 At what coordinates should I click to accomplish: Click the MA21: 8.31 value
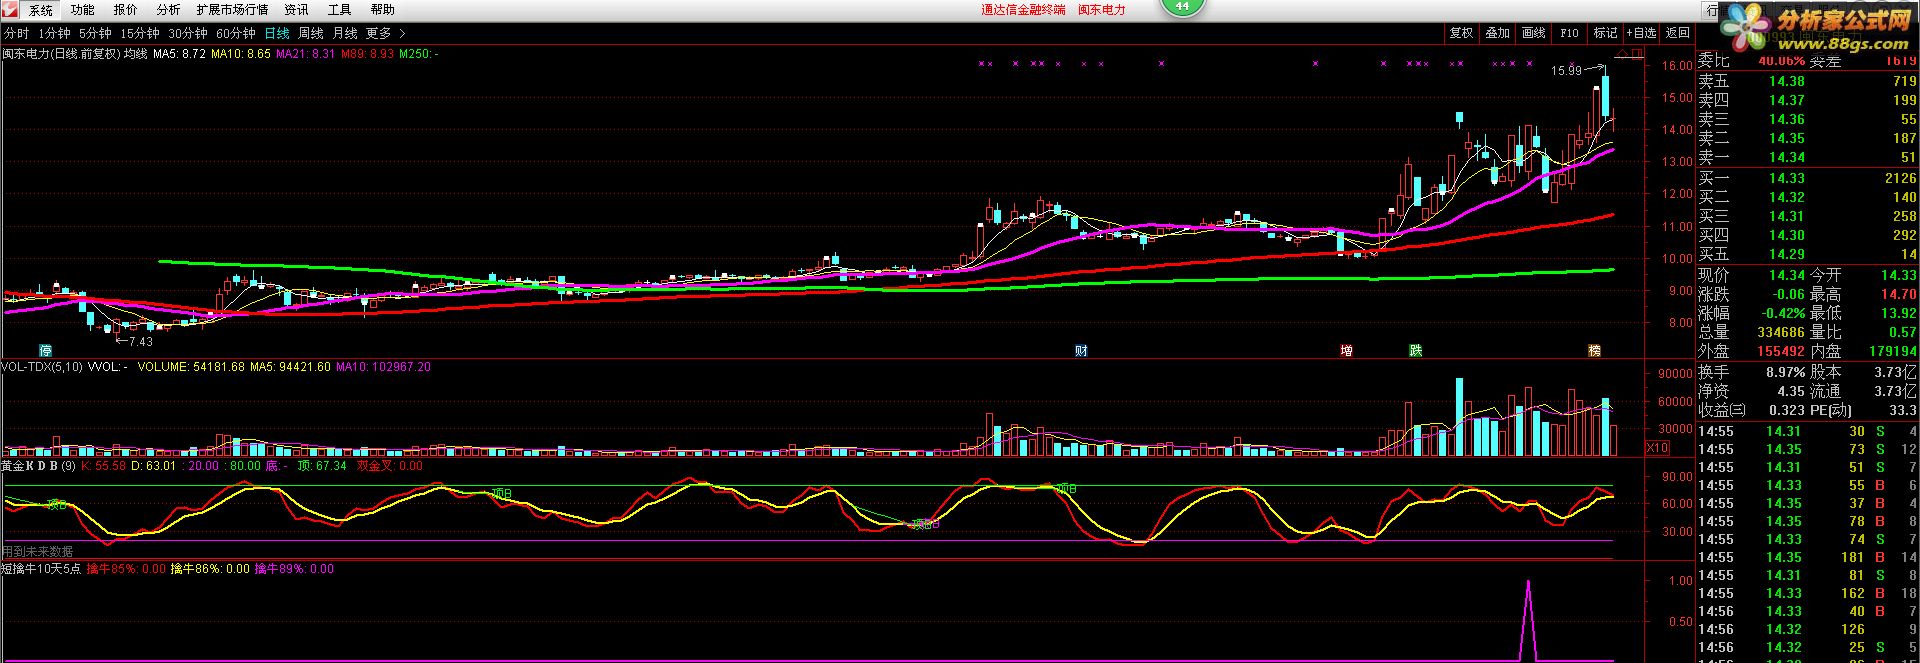click(x=305, y=54)
